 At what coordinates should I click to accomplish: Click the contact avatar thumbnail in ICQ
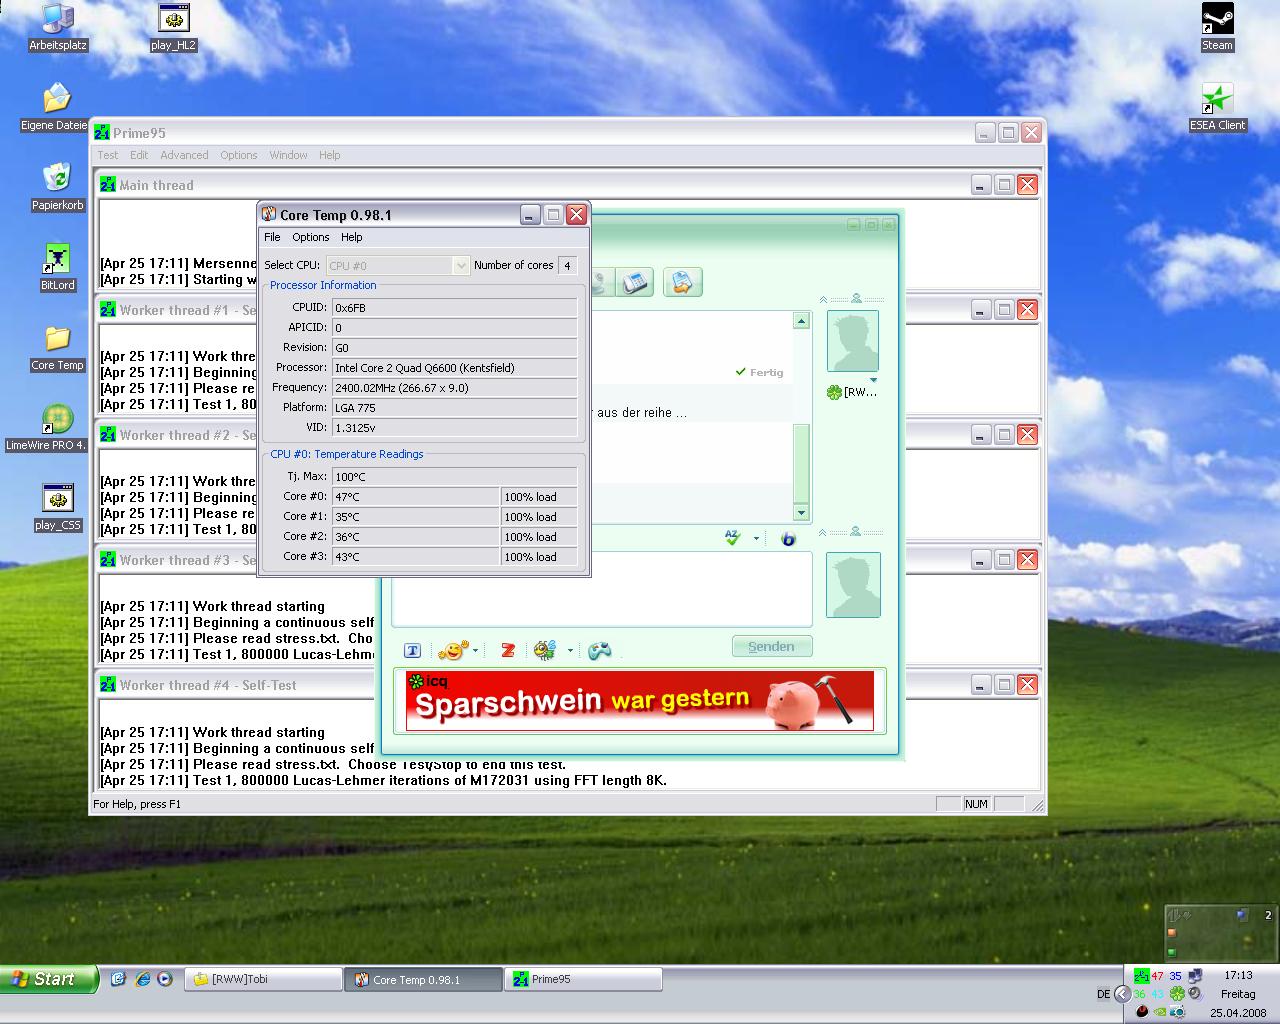[853, 341]
